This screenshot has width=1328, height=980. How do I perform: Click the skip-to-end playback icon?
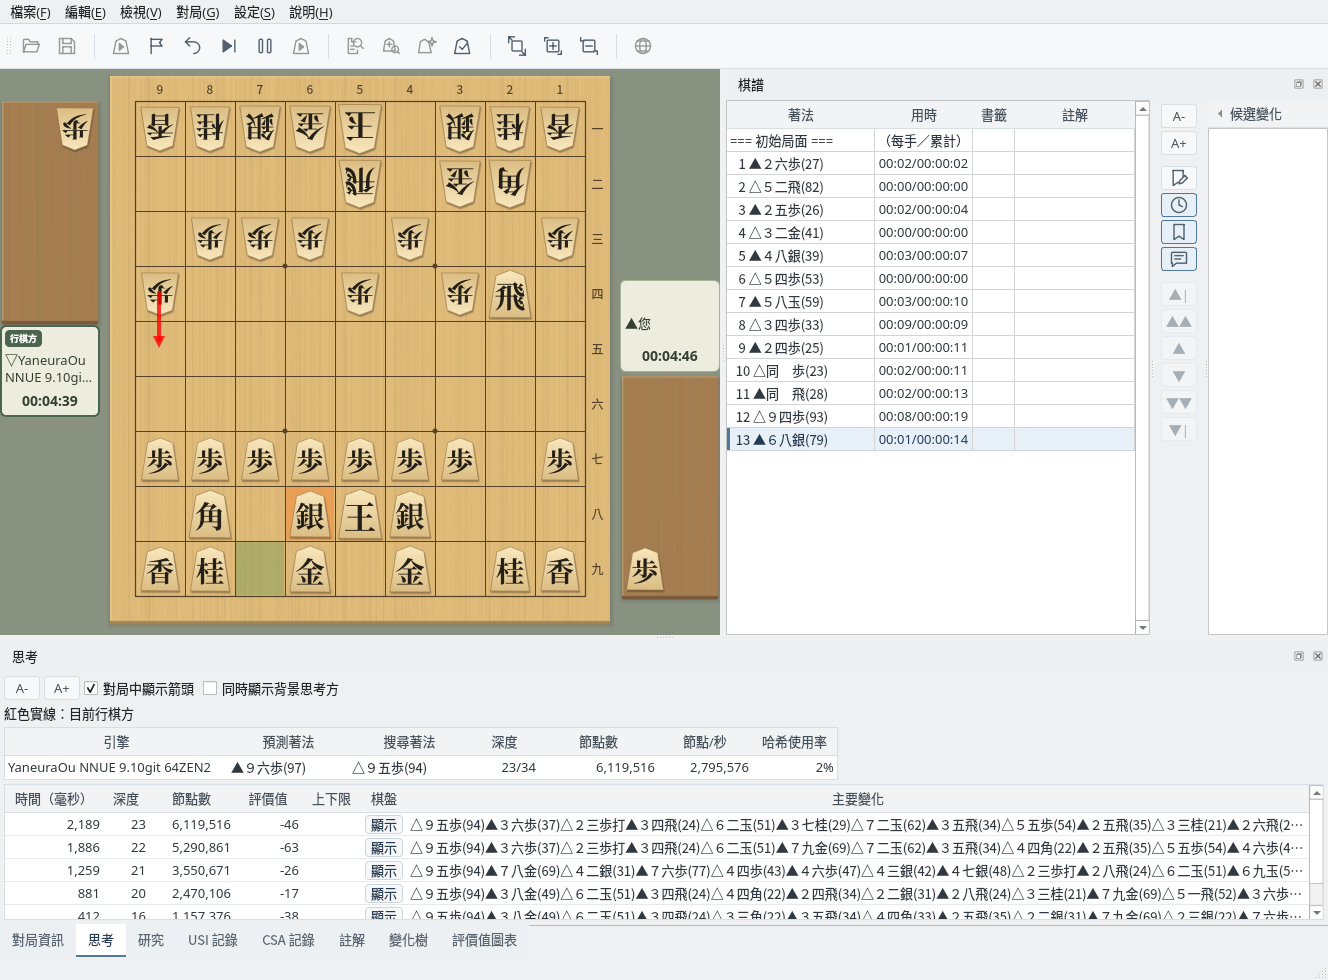(x=229, y=46)
